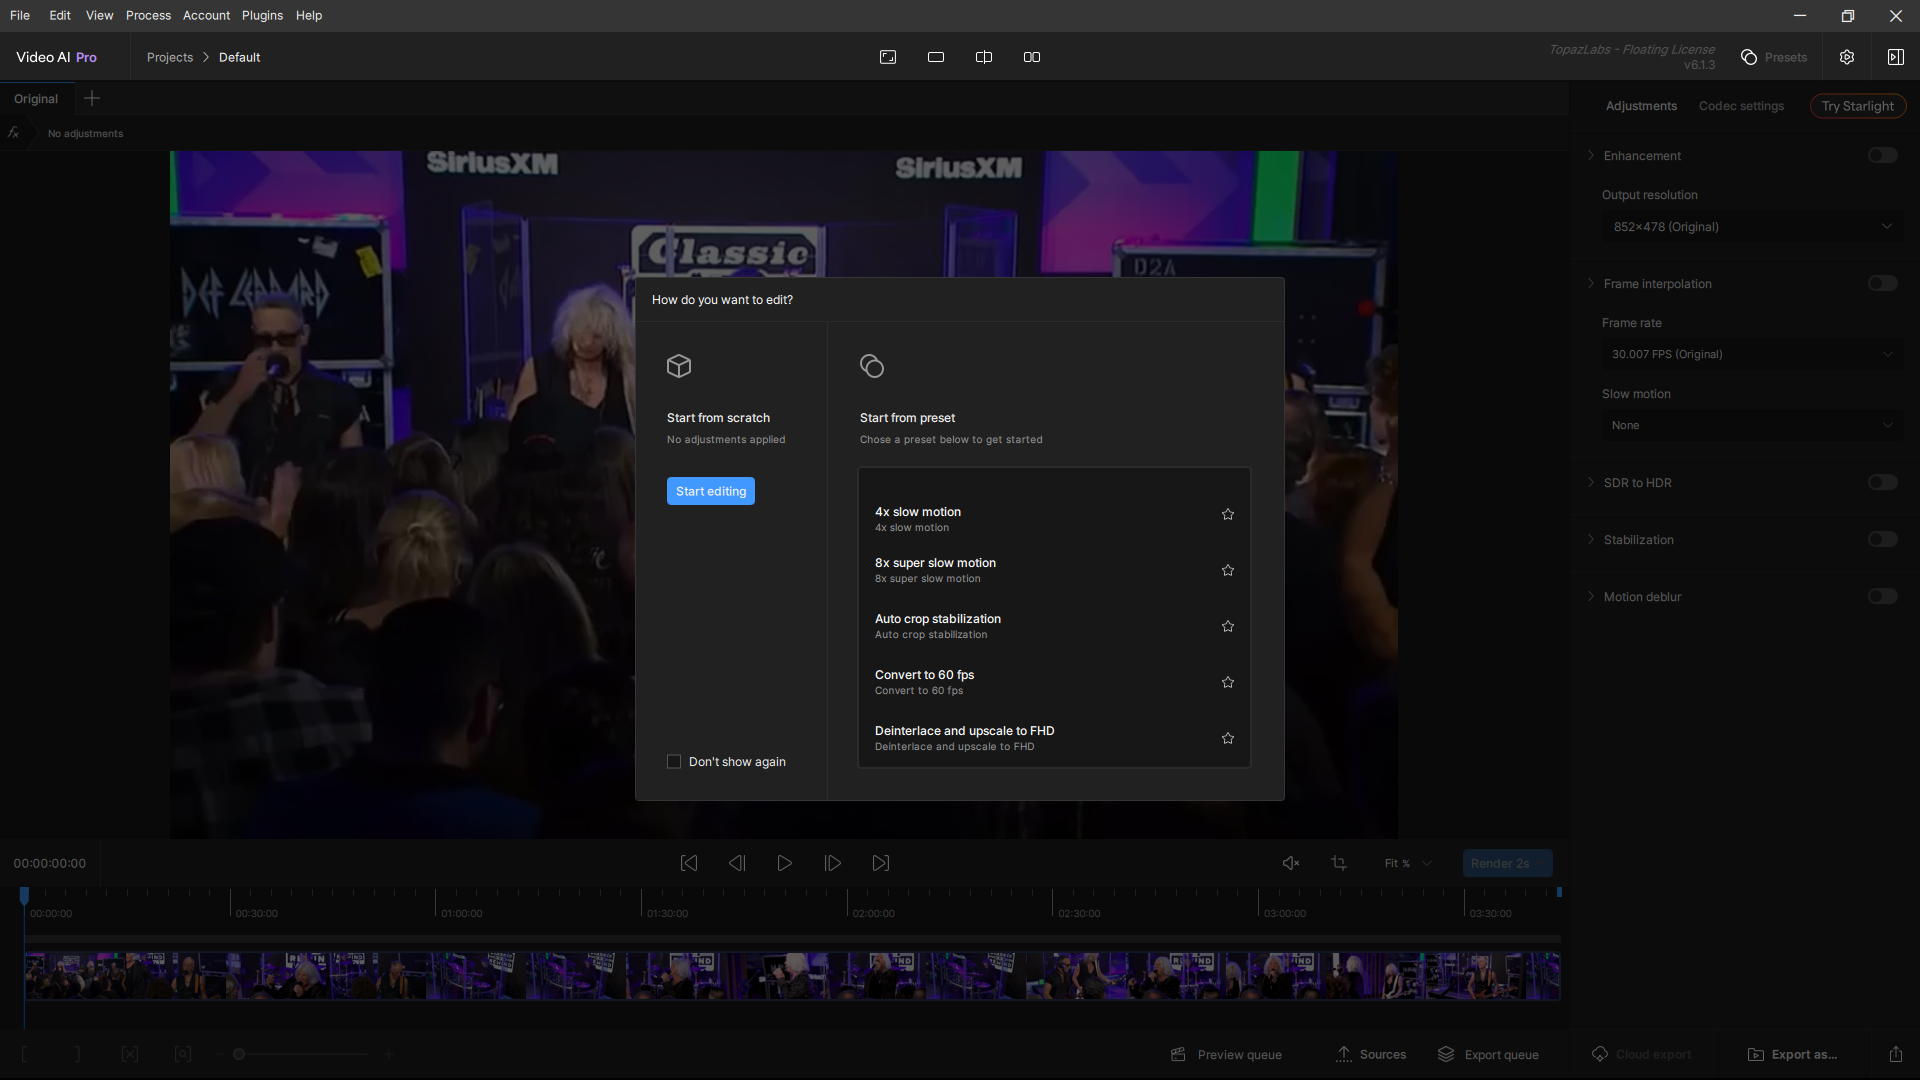
Task: Click the timeline zoom slider handle
Action: click(239, 1054)
